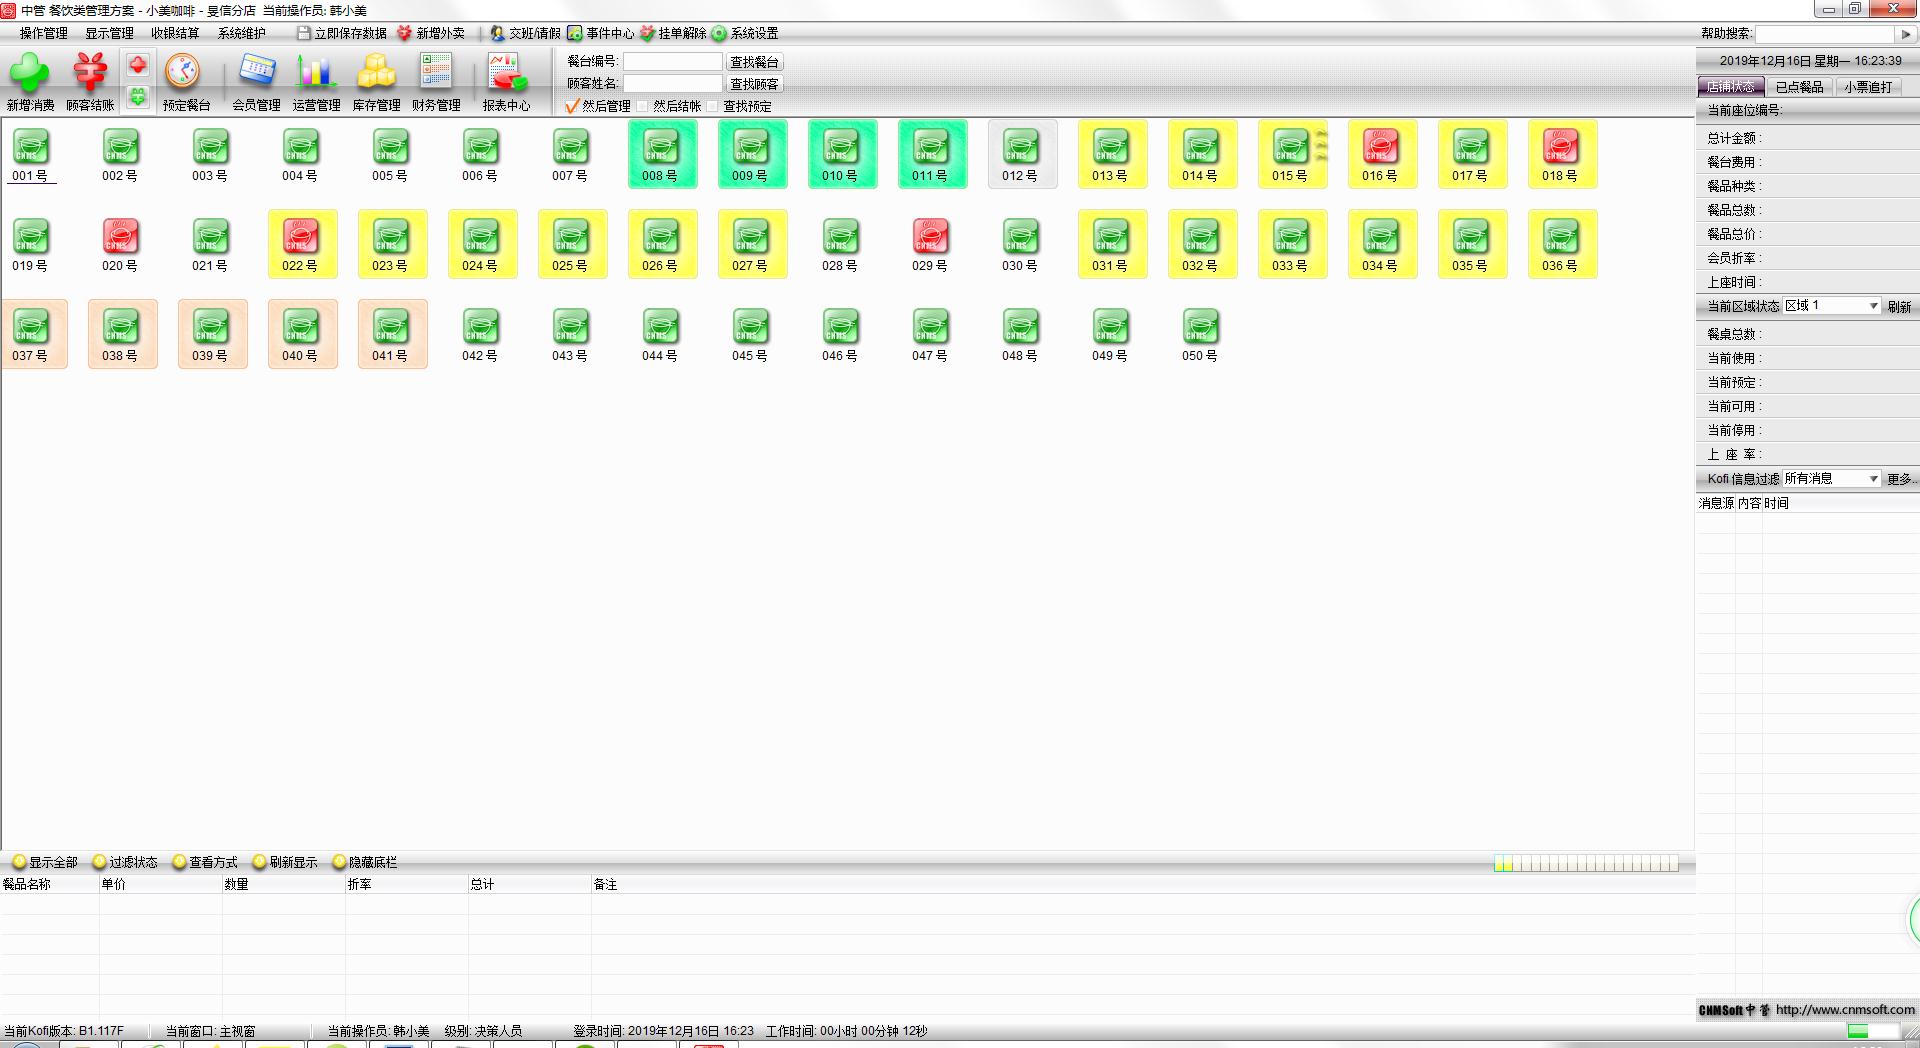Image resolution: width=1920 pixels, height=1048 pixels.
Task: Click the help search go arrow button
Action: [1906, 34]
